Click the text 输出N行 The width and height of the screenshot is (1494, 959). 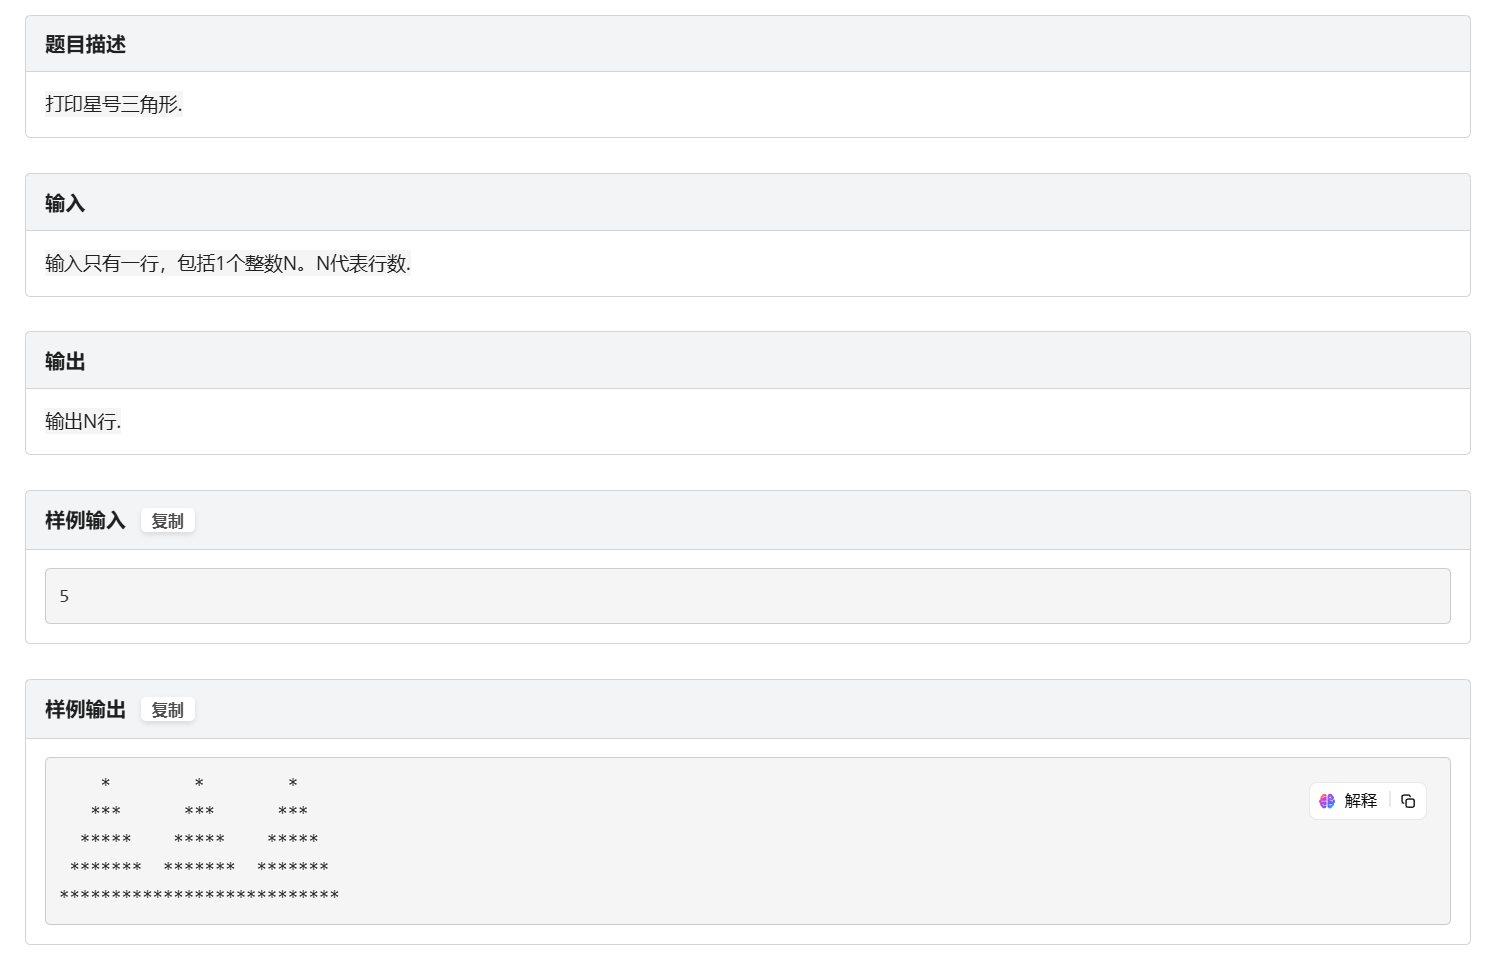[x=83, y=421]
